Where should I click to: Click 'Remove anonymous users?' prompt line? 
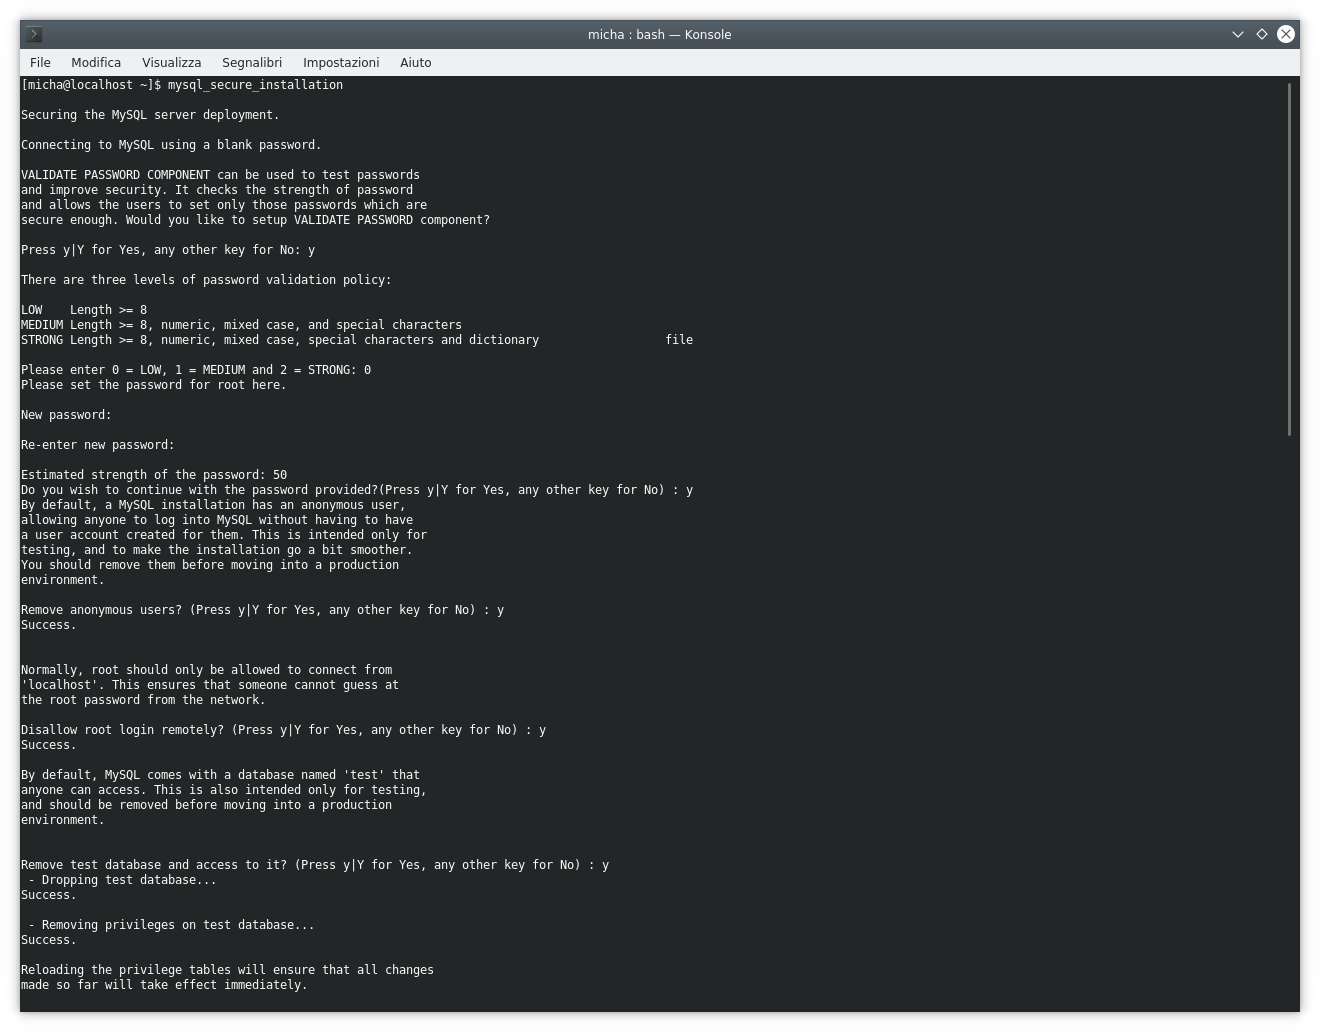point(262,610)
